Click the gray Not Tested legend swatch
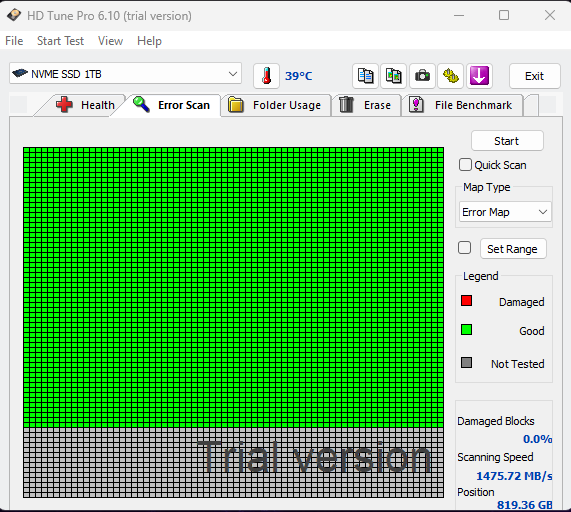Screen dimensions: 571x512 [466, 362]
